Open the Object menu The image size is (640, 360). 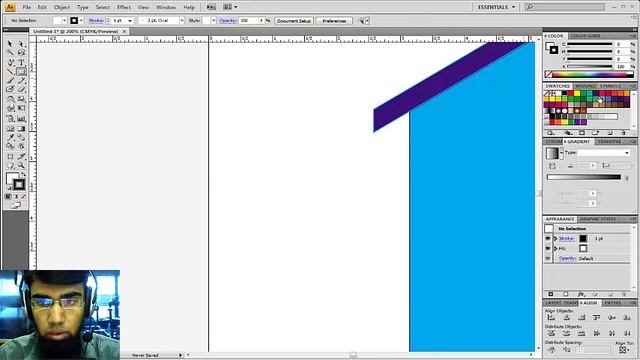coord(62,7)
